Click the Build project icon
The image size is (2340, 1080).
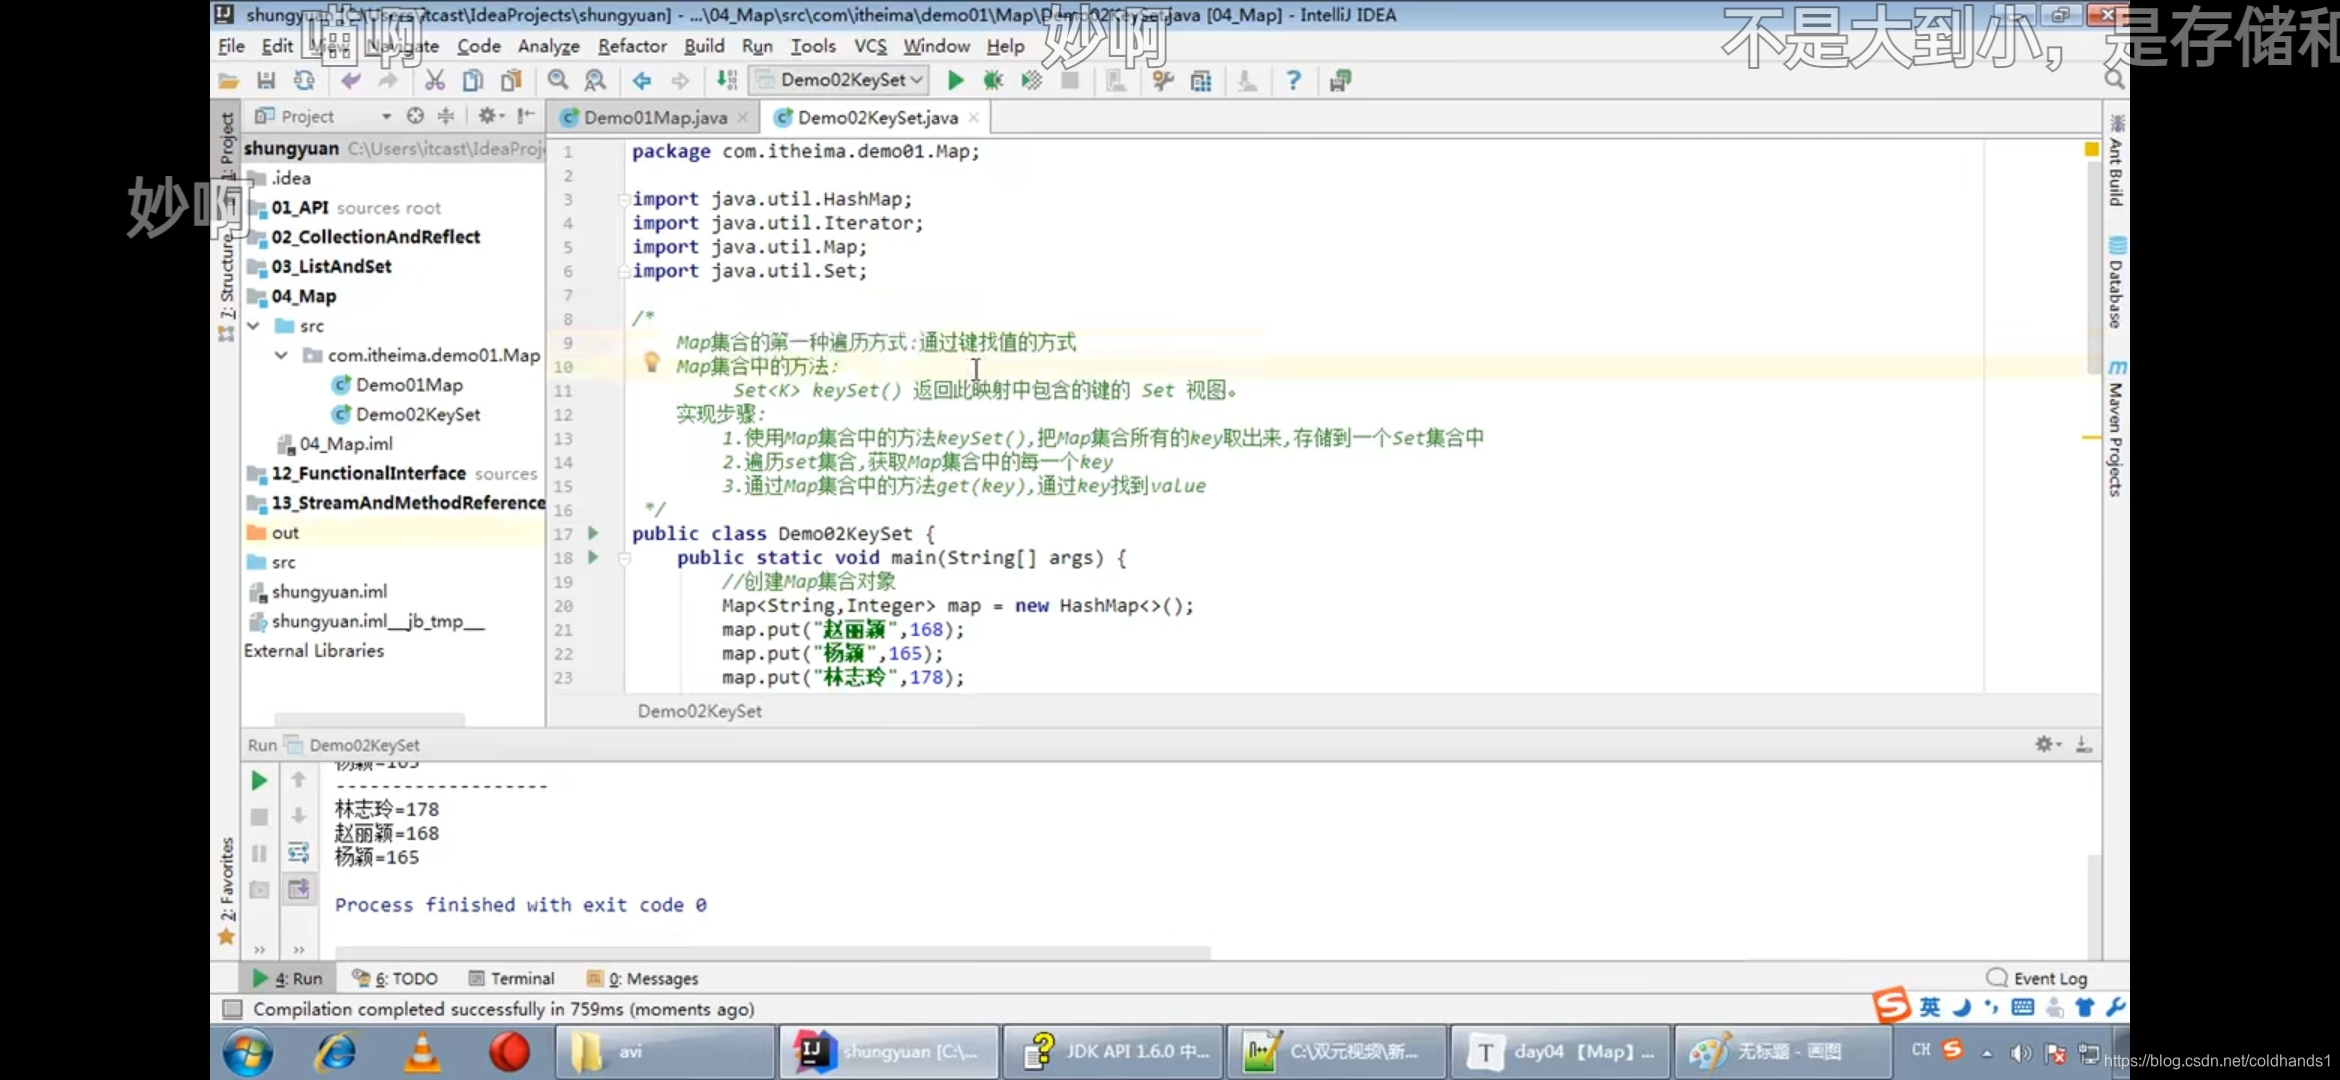pyautogui.click(x=727, y=81)
